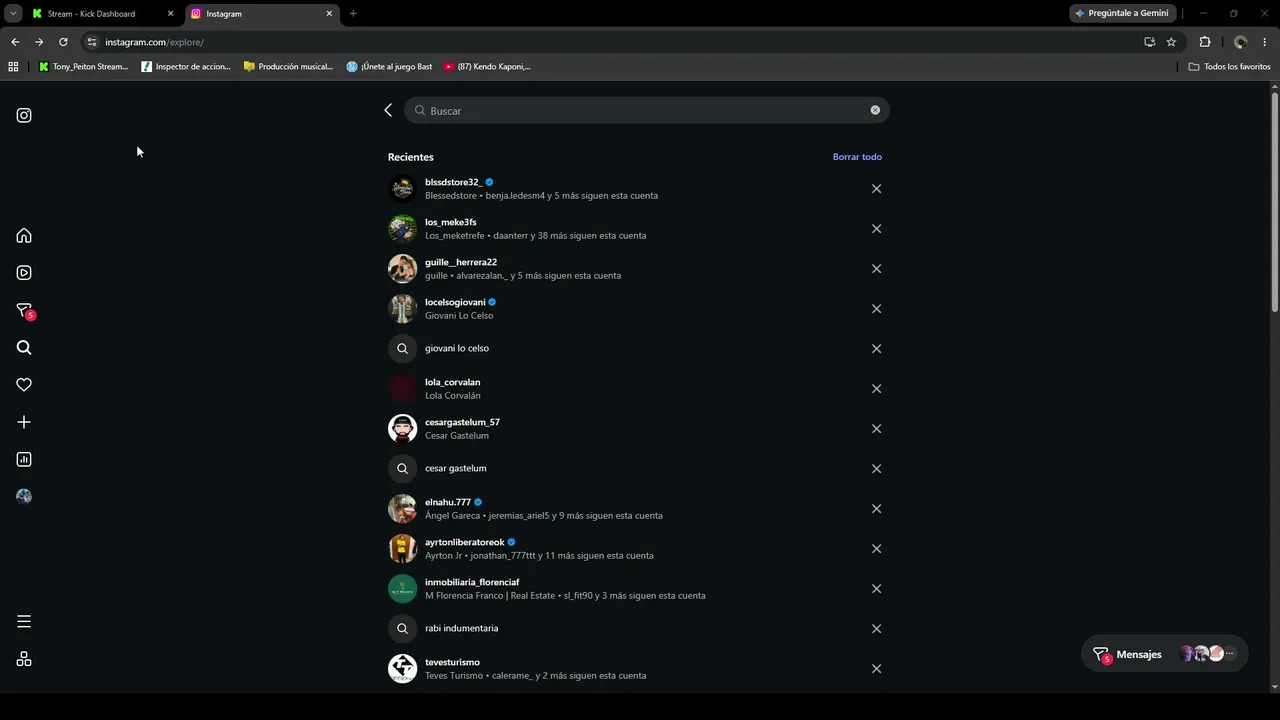Click the Meta apps icon at sidebar bottom

[x=24, y=659]
